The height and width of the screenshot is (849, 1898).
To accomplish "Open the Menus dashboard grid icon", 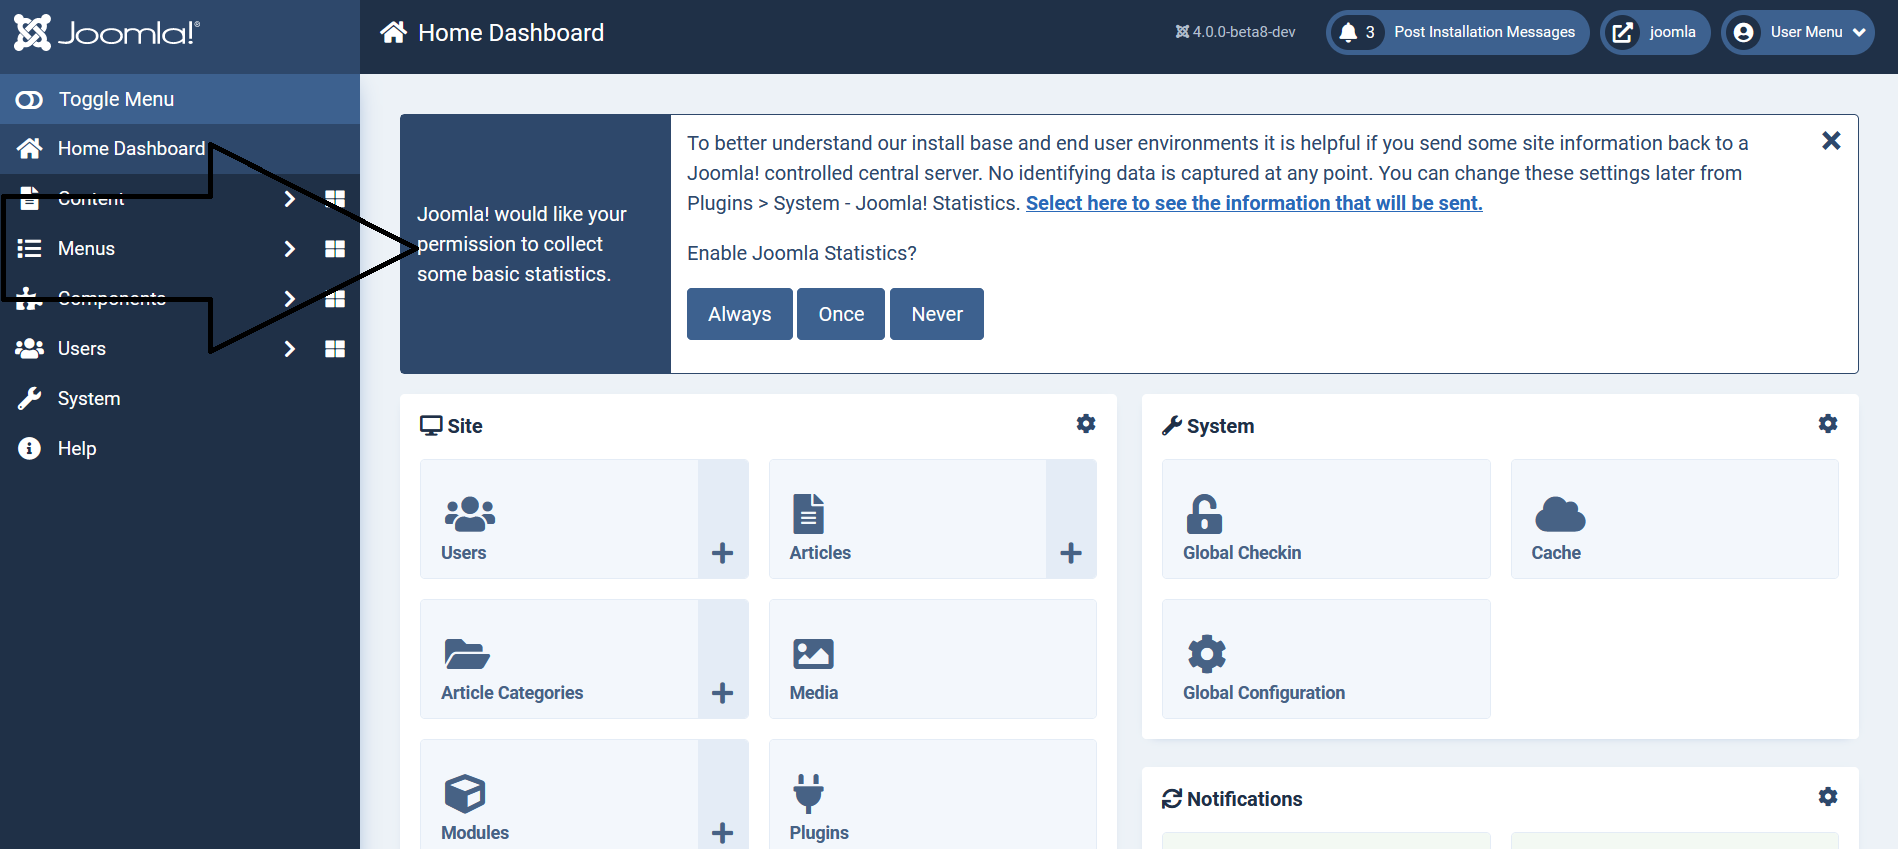I will 335,249.
